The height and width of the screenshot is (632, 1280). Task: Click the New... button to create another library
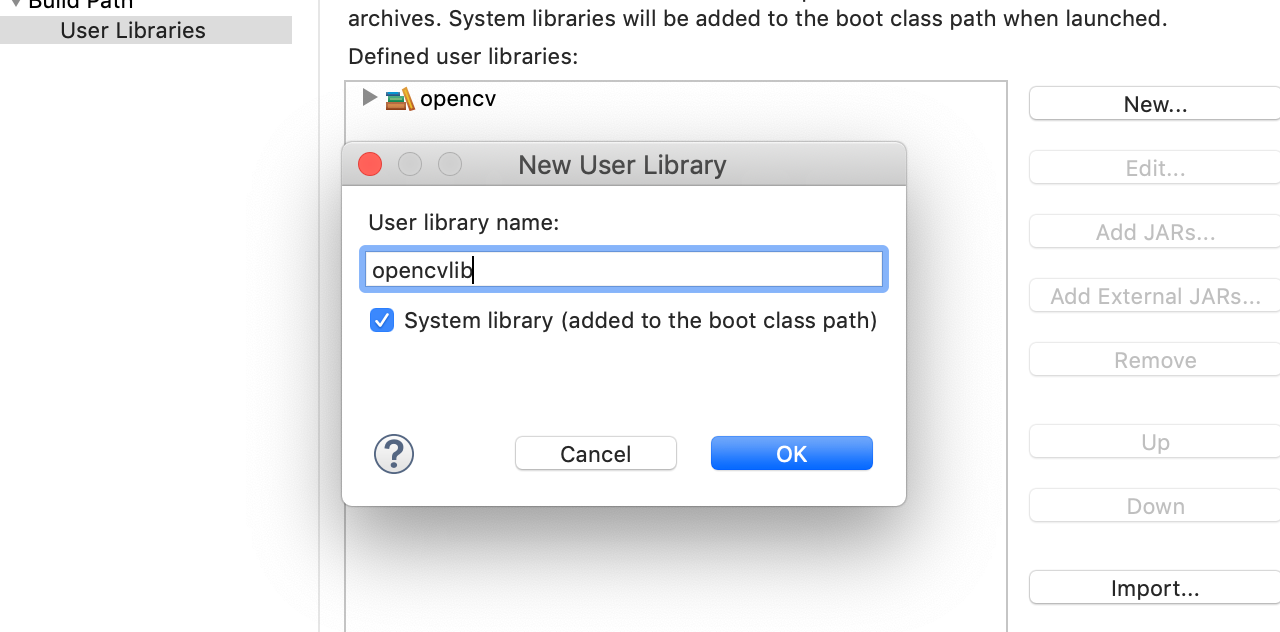click(x=1157, y=103)
